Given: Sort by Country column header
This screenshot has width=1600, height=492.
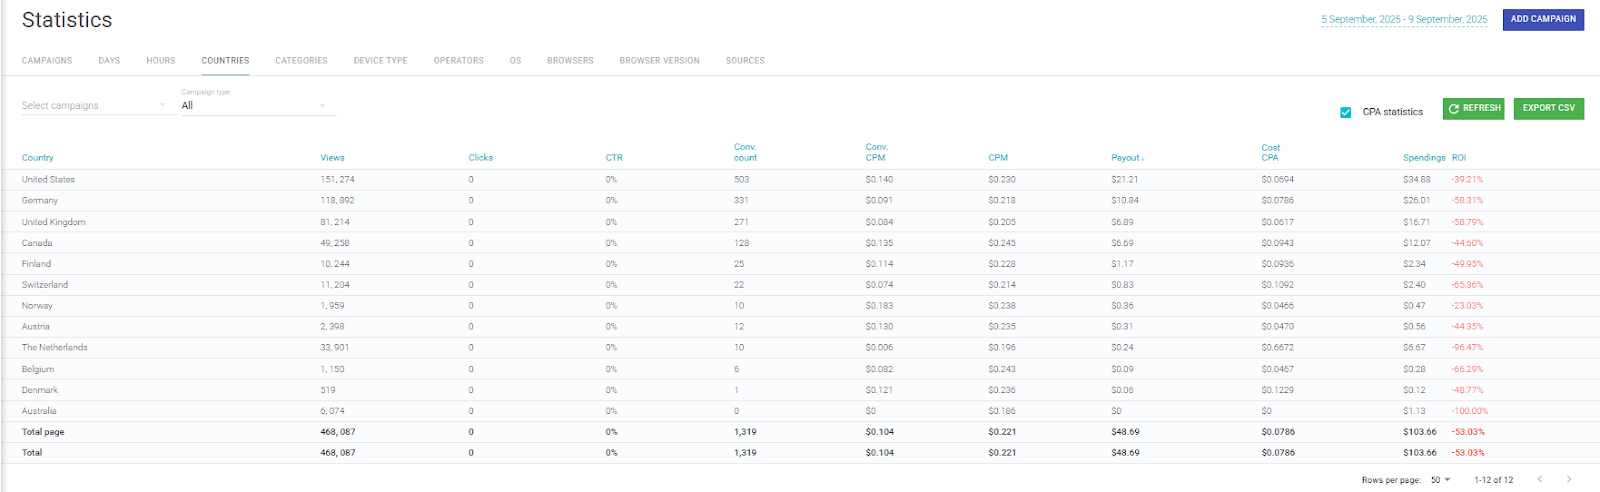Looking at the screenshot, I should pyautogui.click(x=38, y=158).
